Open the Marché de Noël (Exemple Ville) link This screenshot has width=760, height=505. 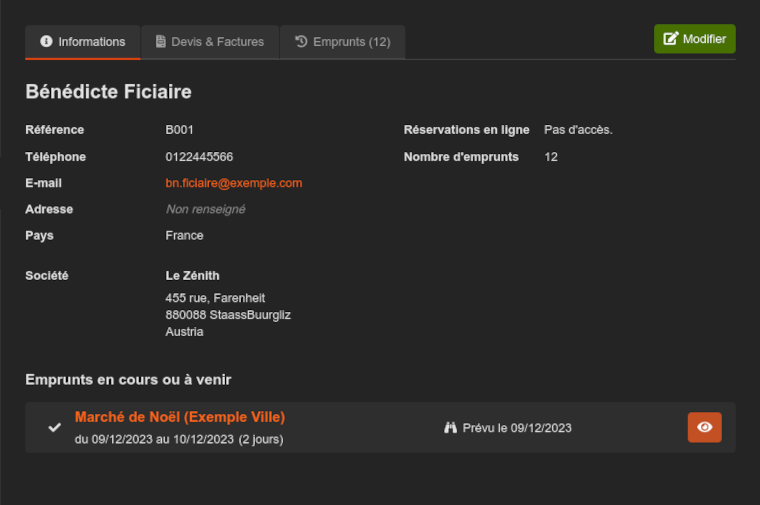[180, 417]
